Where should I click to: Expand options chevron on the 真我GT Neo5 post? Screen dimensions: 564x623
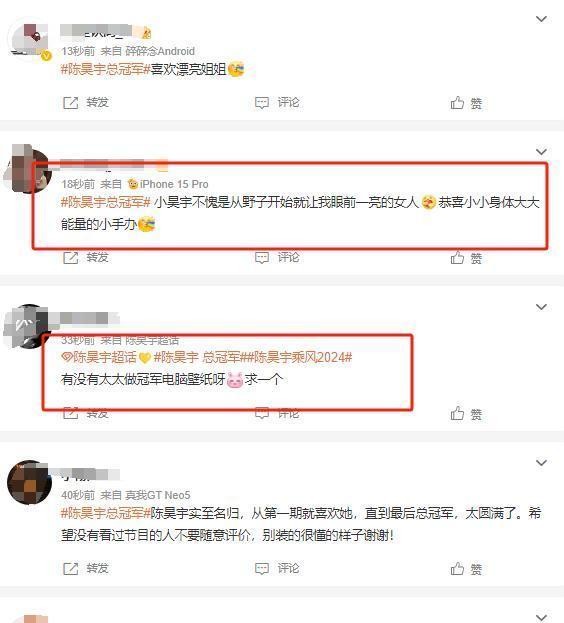pos(541,462)
